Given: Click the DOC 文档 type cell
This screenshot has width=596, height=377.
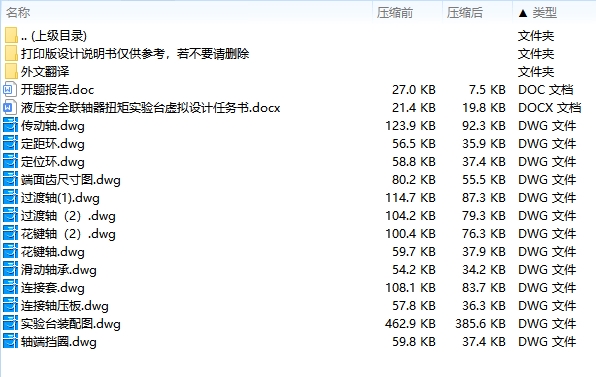Looking at the screenshot, I should click(545, 90).
